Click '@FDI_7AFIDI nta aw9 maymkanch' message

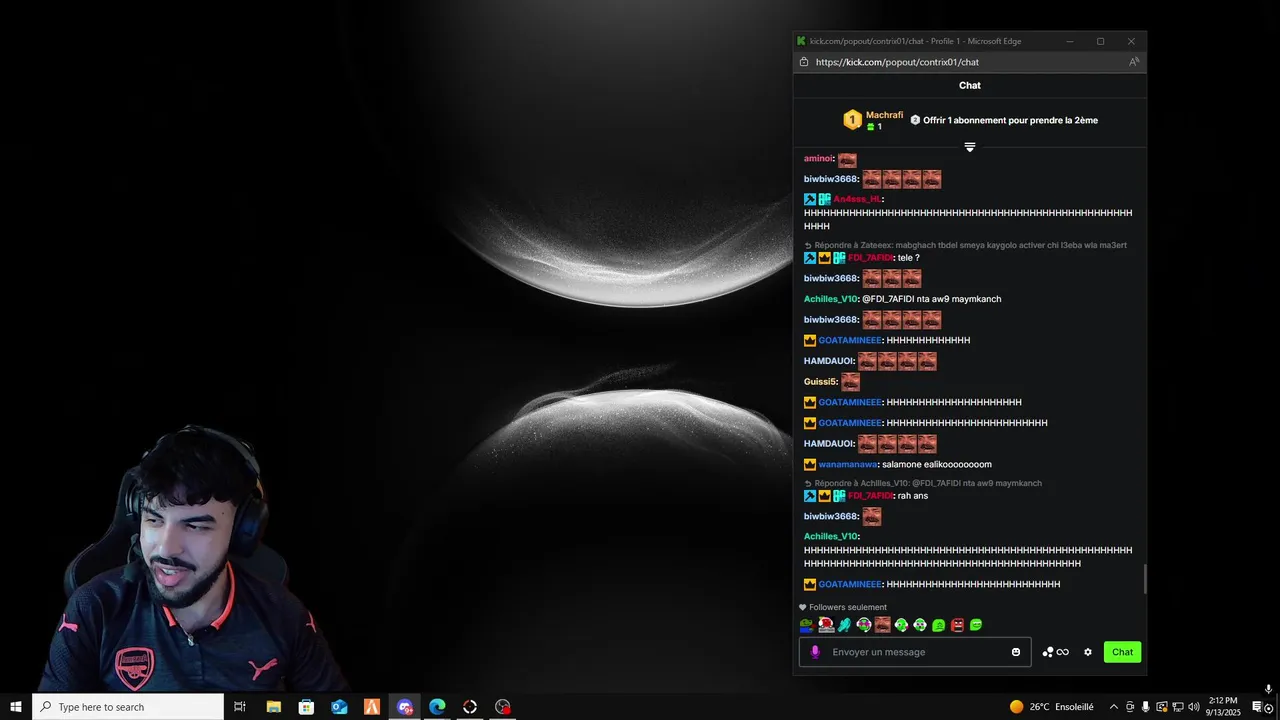[x=931, y=299]
